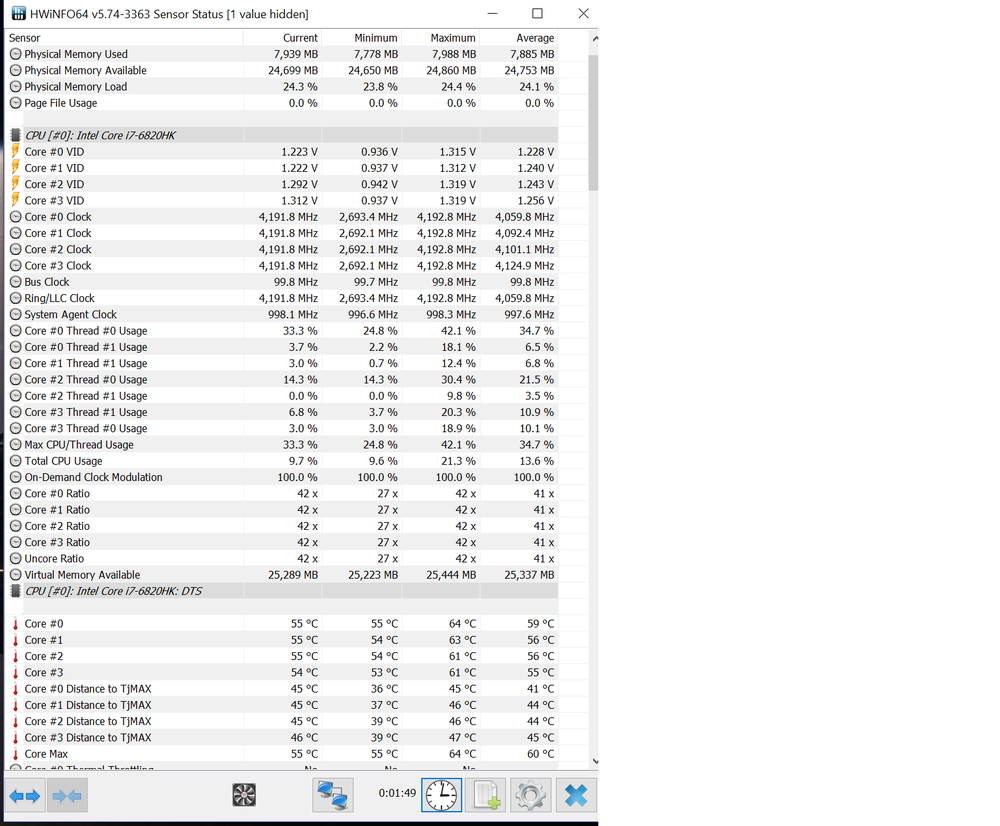Select the Physical Memory Used row

coord(76,54)
